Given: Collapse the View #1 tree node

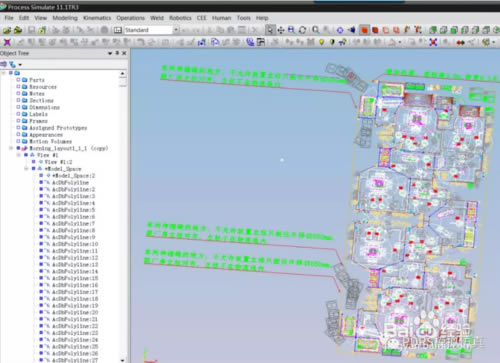Looking at the screenshot, I should coord(19,155).
